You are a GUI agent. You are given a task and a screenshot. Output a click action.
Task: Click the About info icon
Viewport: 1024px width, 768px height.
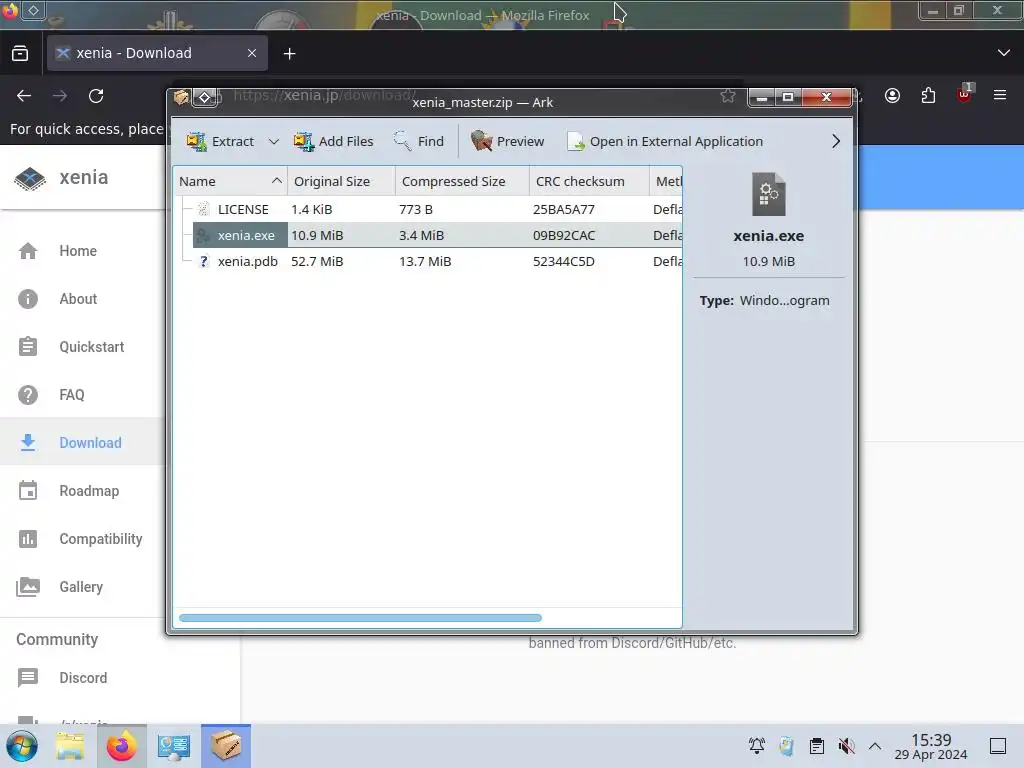pyautogui.click(x=28, y=299)
